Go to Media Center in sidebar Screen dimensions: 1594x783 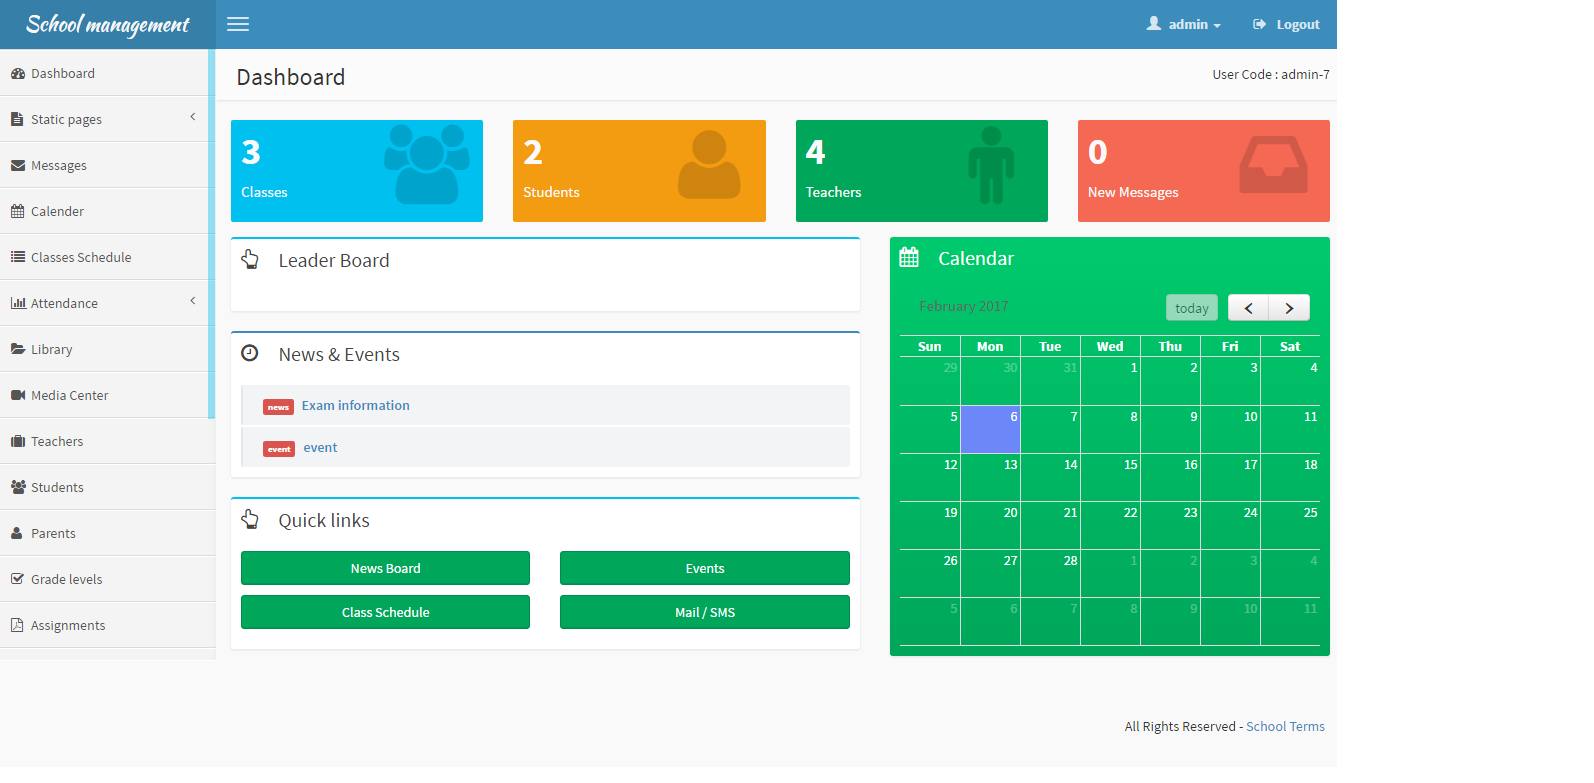pos(69,395)
